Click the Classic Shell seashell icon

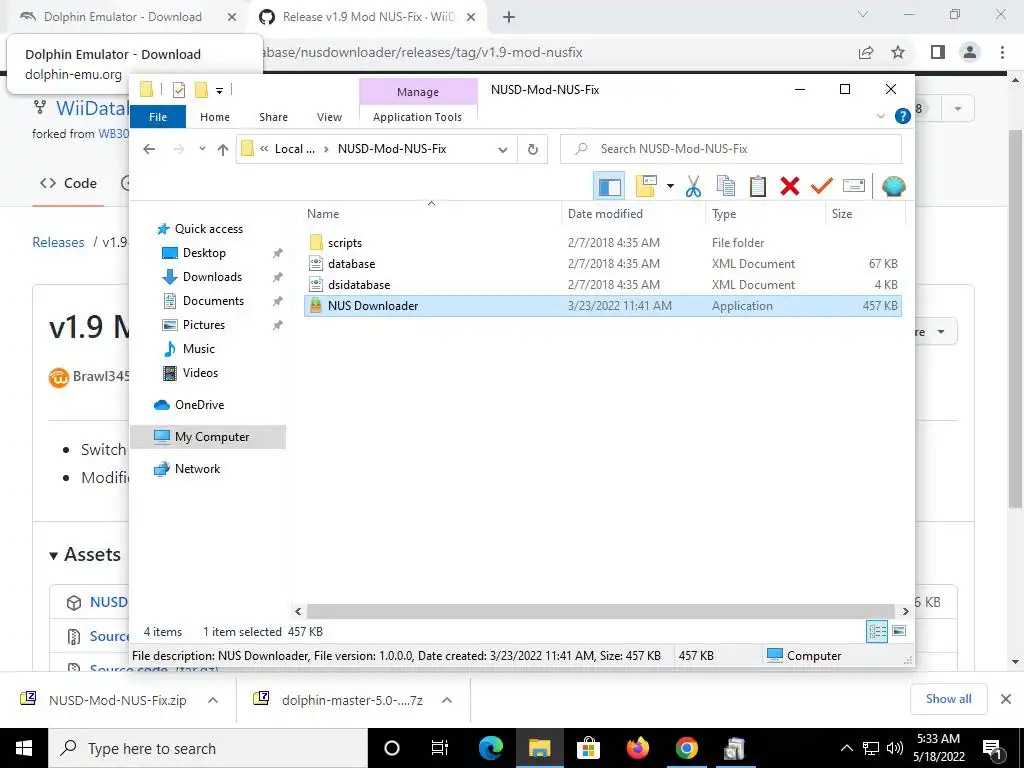(893, 187)
